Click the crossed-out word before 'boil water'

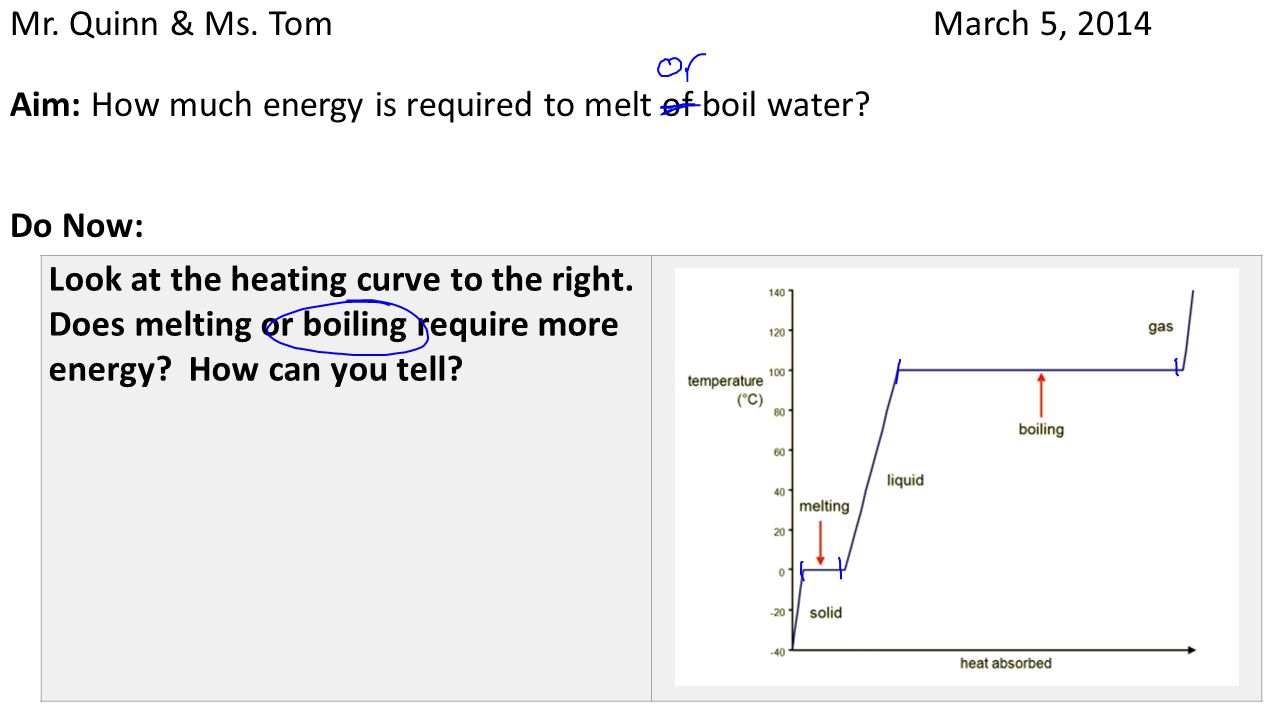(680, 105)
